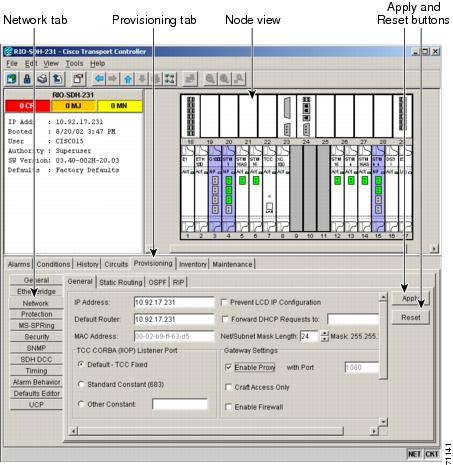Click the settings panel scroll up arrow
Viewport: 453px width, 465px height.
[383, 297]
